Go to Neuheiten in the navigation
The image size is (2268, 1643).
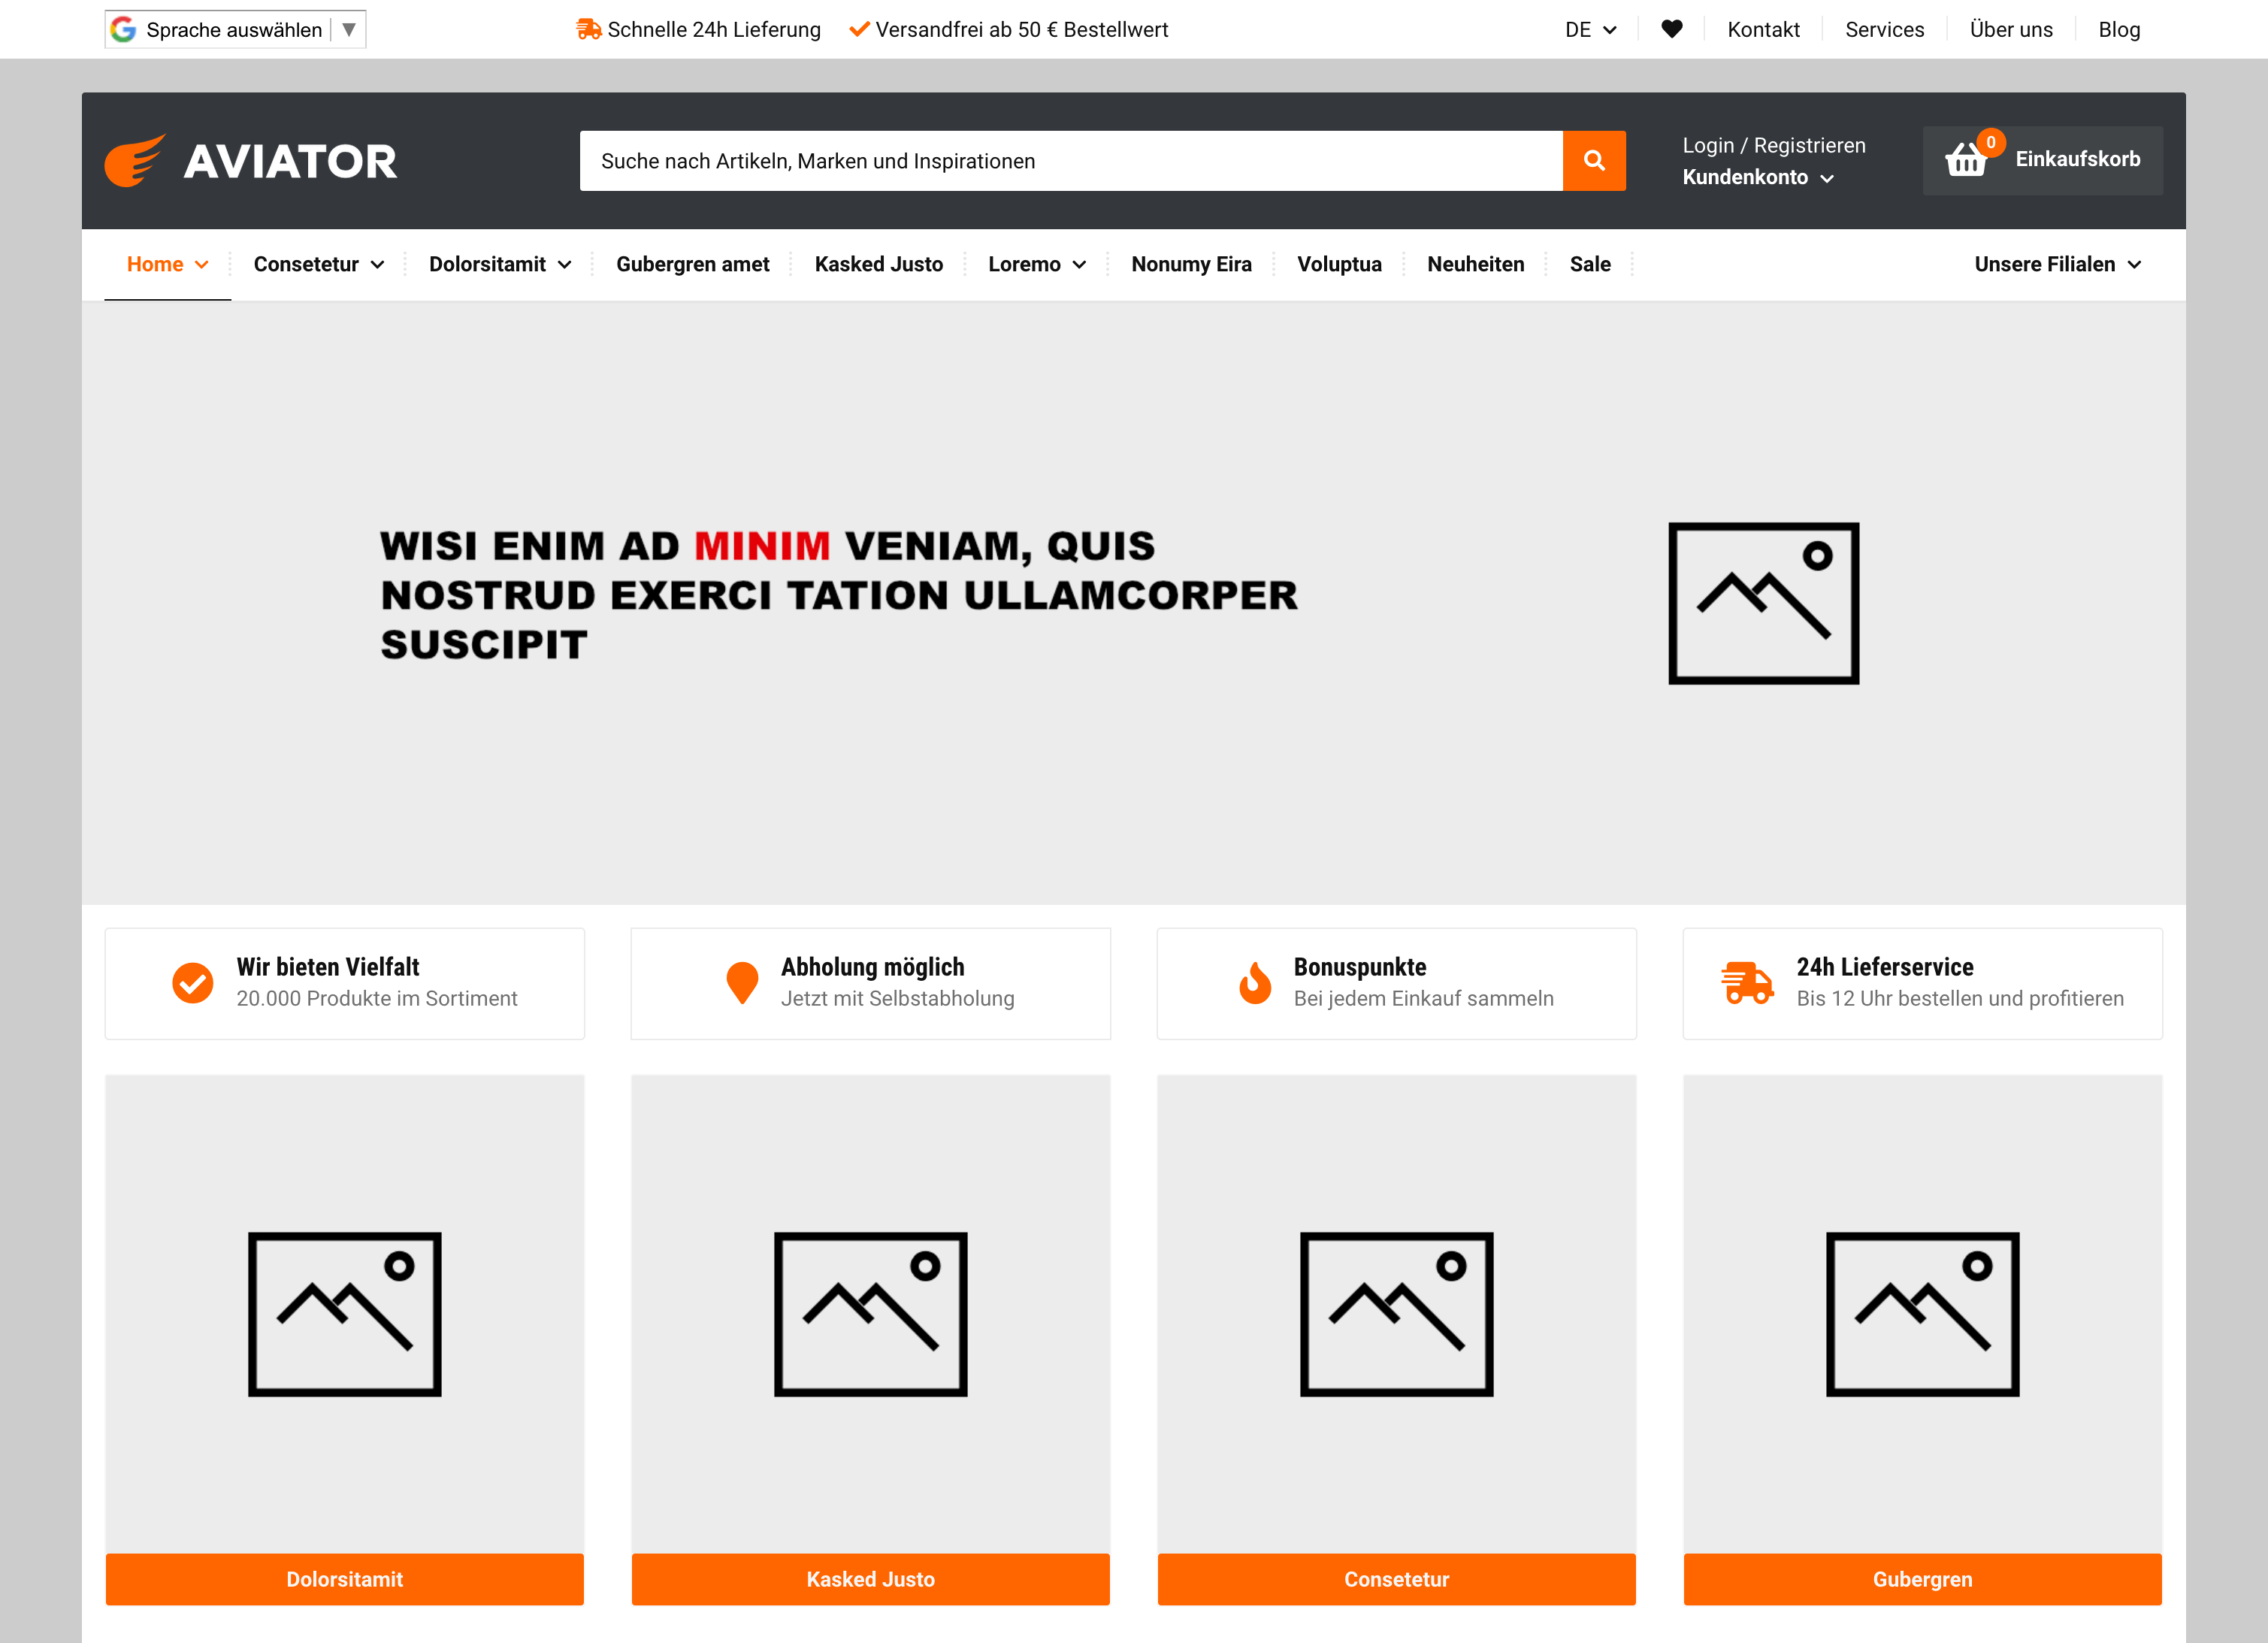(1475, 264)
